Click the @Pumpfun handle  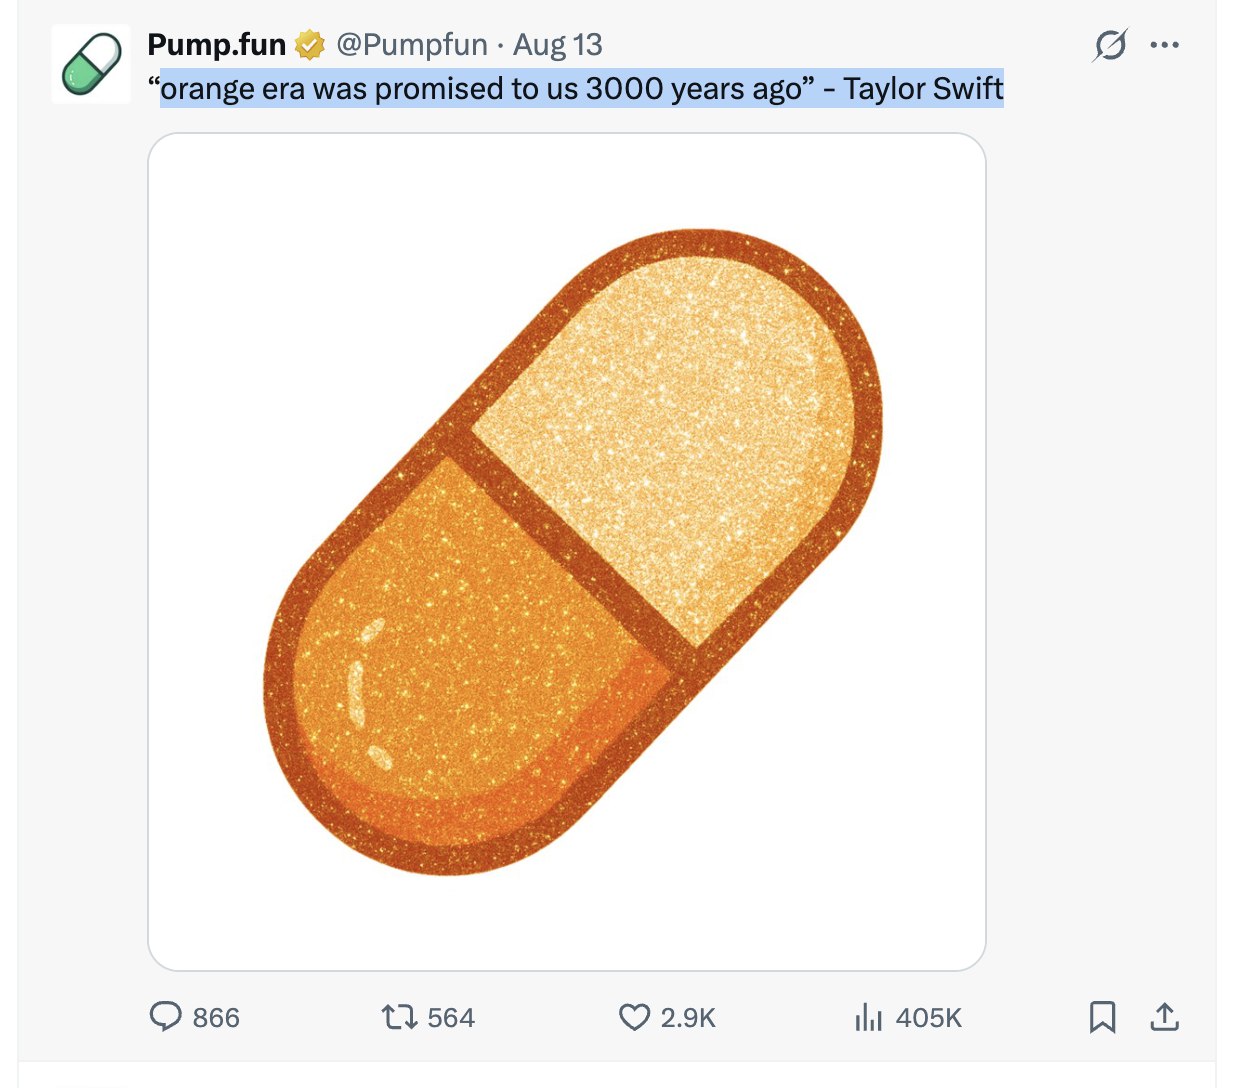click(x=412, y=45)
